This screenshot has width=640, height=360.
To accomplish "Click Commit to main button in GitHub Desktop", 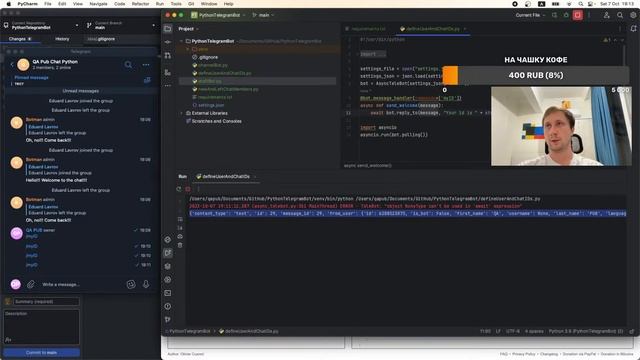I will 42,352.
